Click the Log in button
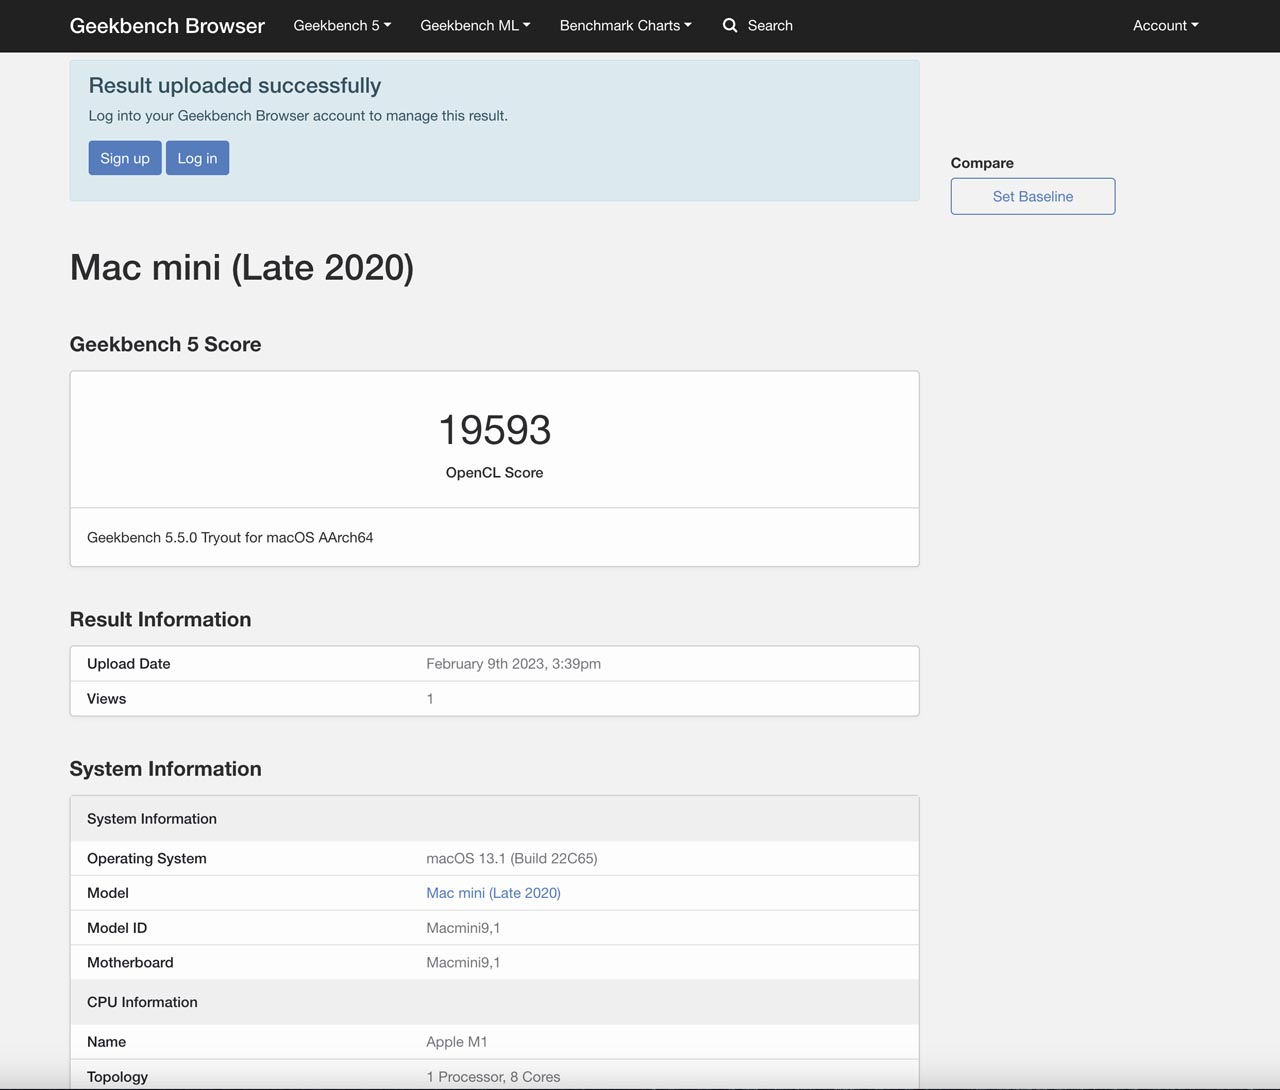The width and height of the screenshot is (1280, 1090). coord(197,158)
